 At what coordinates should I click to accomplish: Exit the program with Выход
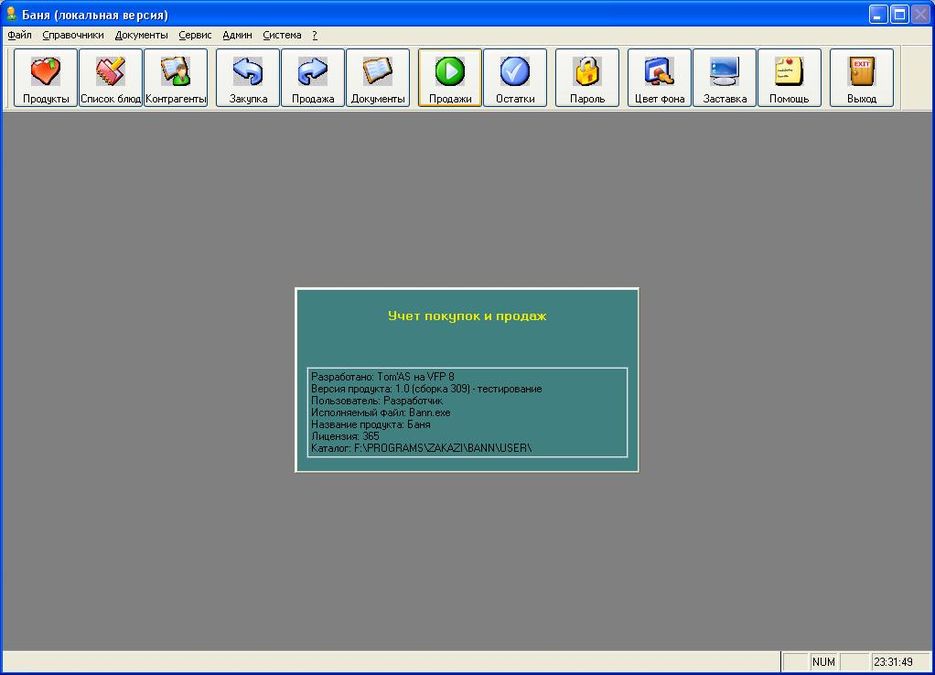coord(862,78)
